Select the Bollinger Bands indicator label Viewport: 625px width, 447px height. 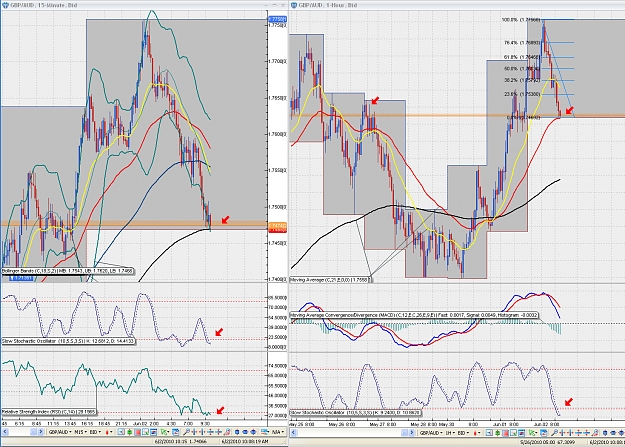pyautogui.click(x=67, y=271)
